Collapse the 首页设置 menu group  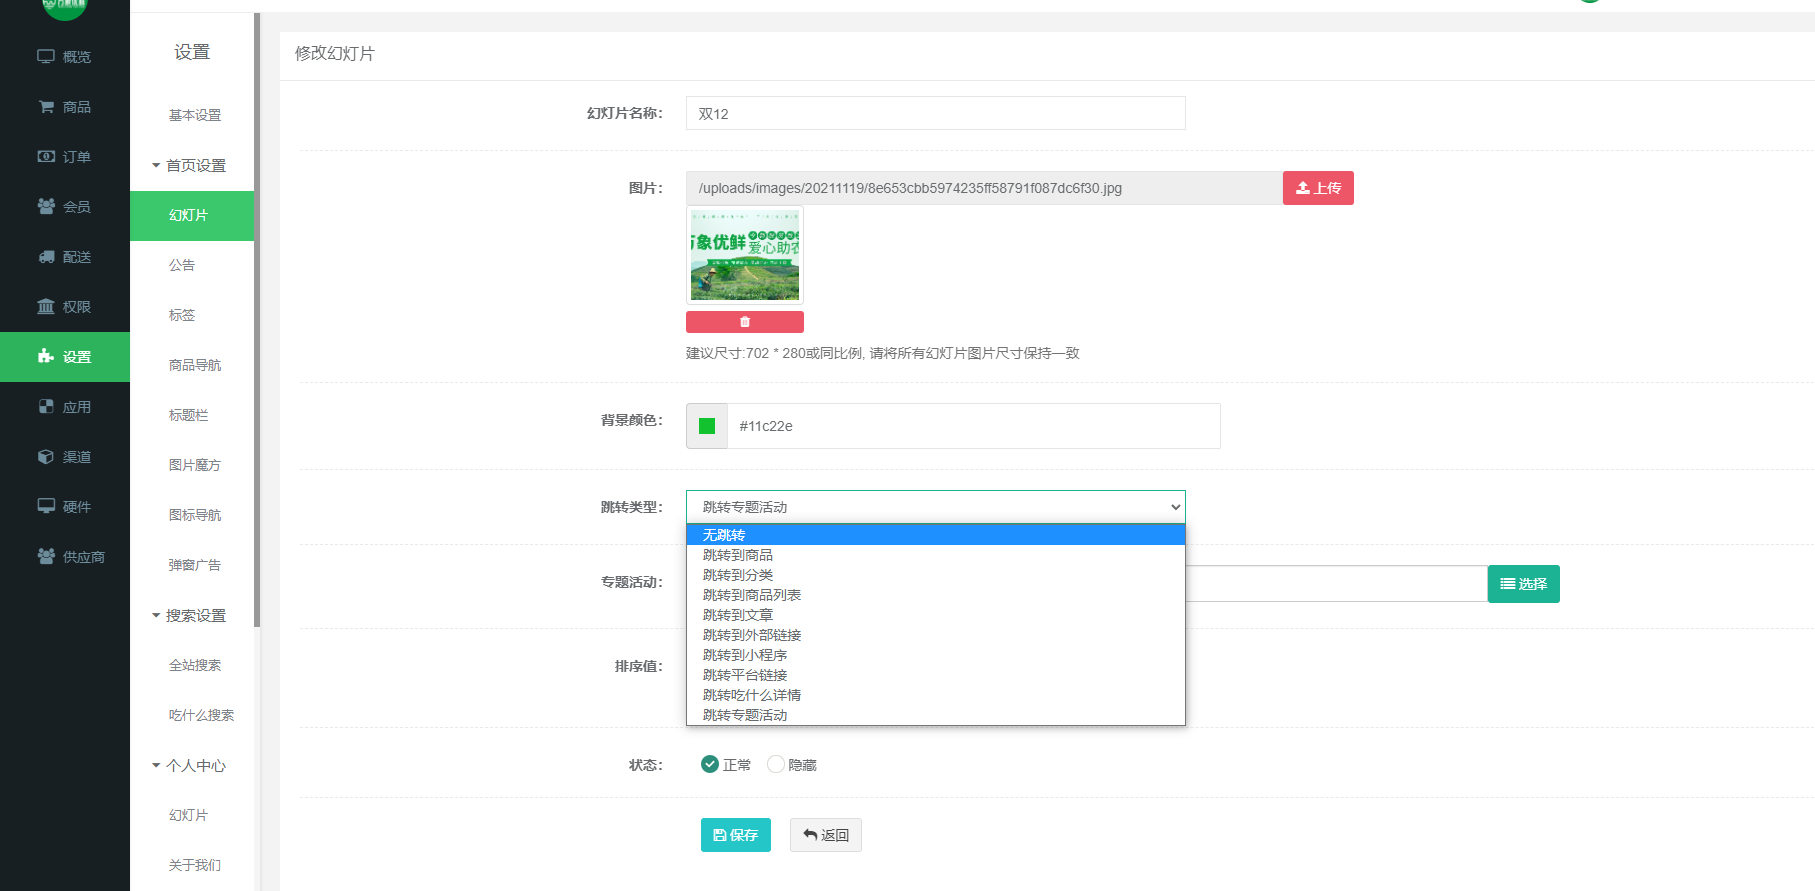pyautogui.click(x=190, y=166)
